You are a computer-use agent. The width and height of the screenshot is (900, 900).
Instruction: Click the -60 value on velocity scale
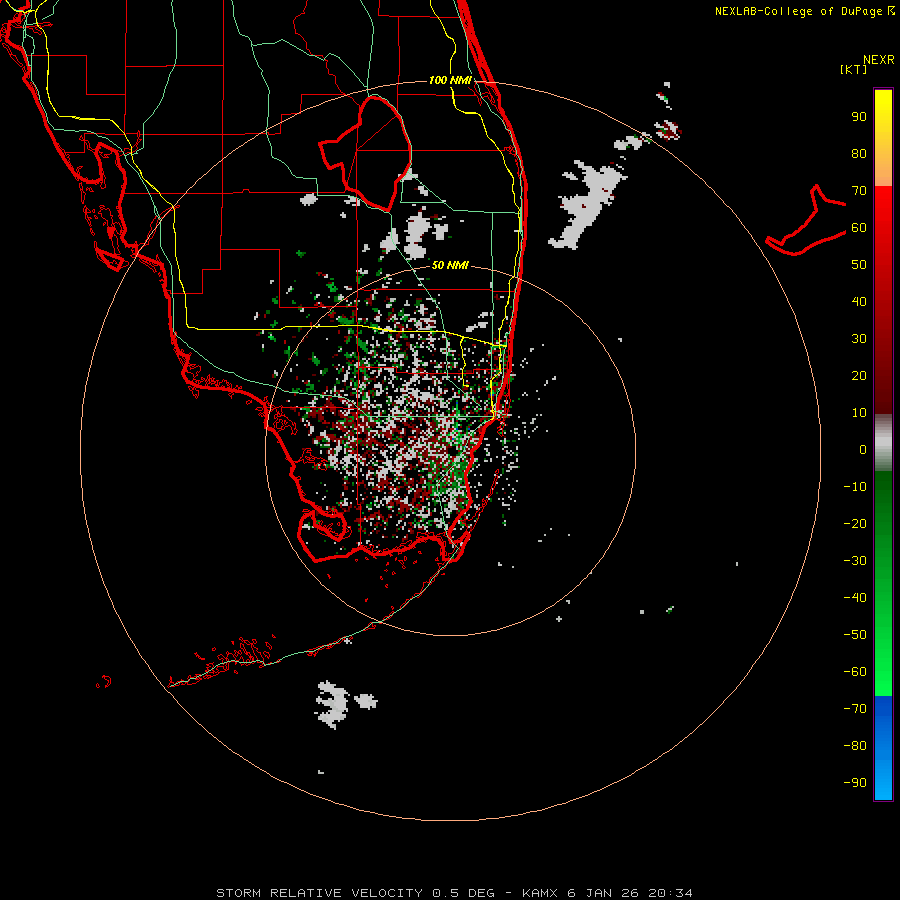[x=855, y=672]
